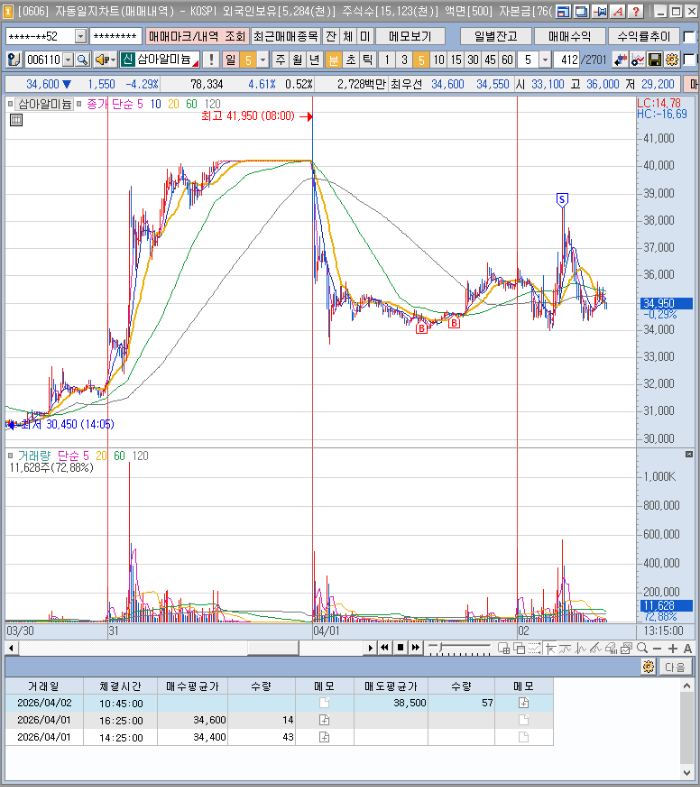Click the chart line drawing tool icon

tap(637, 60)
